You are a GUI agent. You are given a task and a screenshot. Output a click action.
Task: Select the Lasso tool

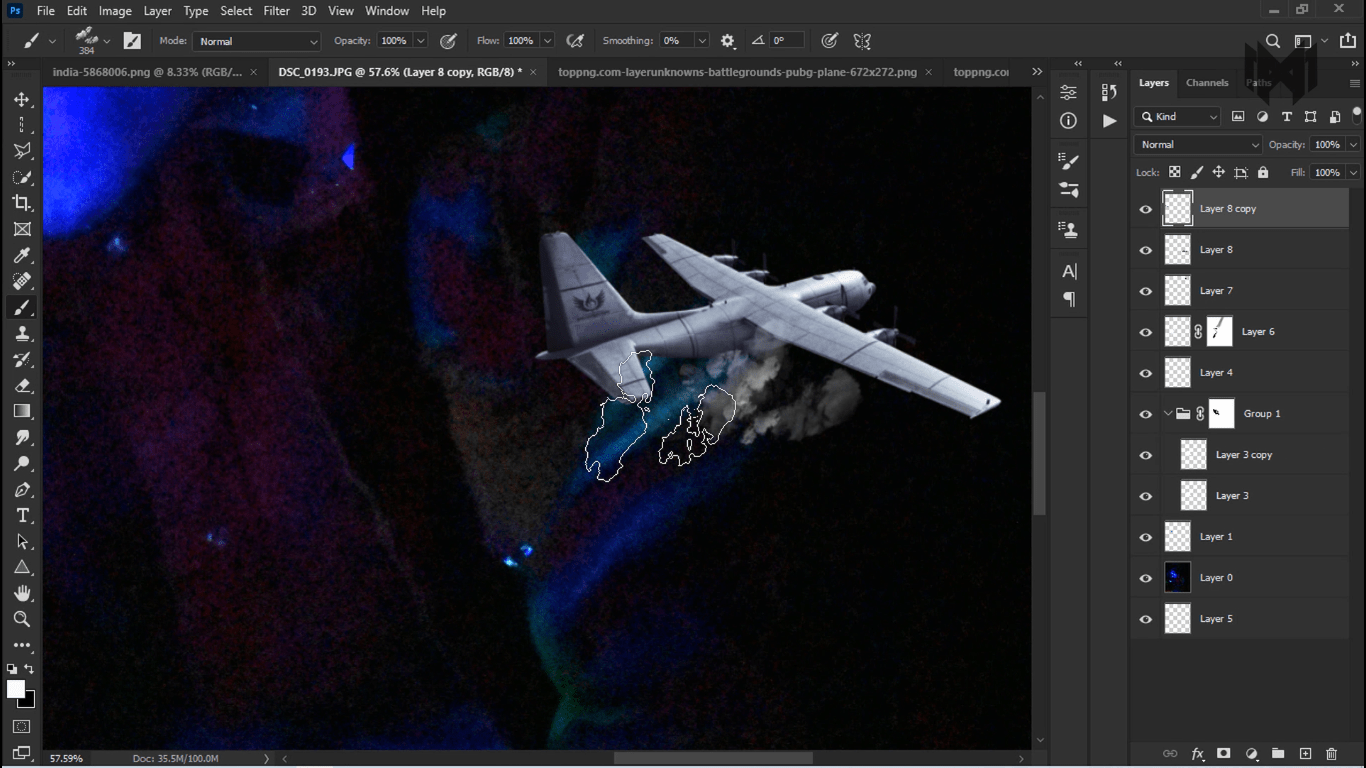click(x=22, y=151)
